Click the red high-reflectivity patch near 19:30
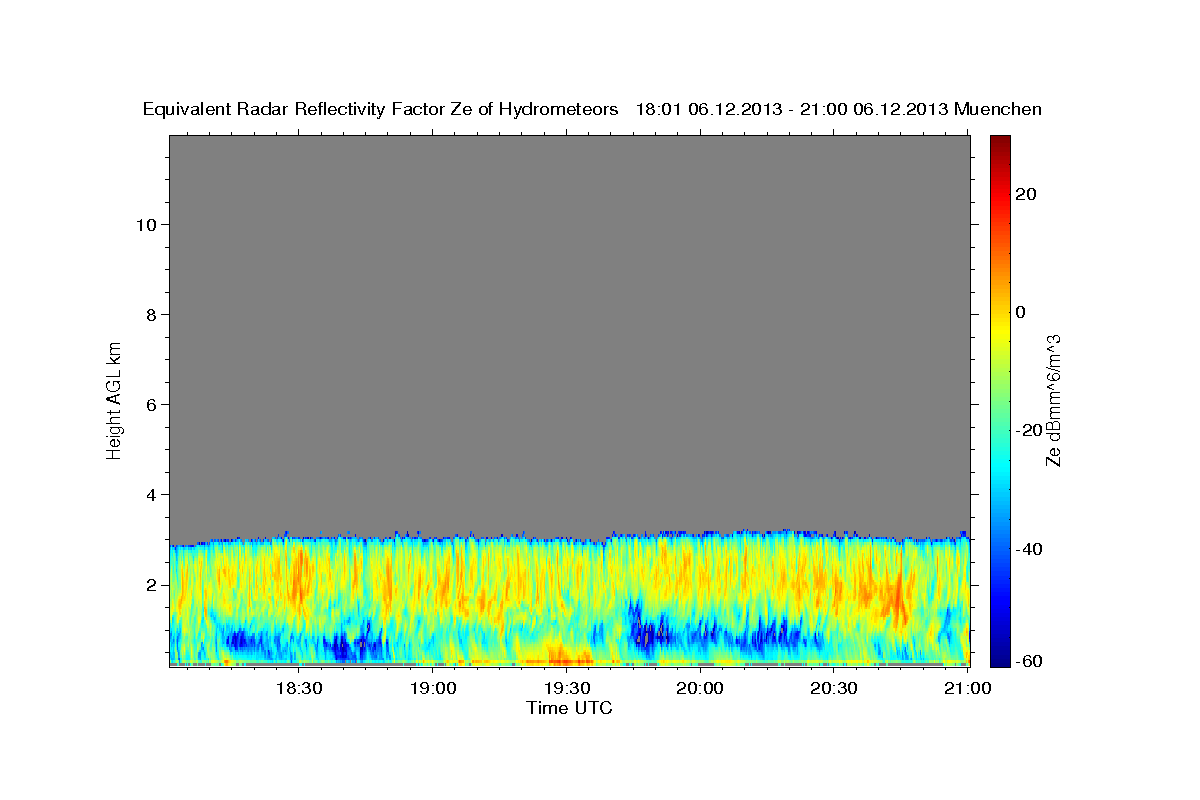 click(x=560, y=658)
